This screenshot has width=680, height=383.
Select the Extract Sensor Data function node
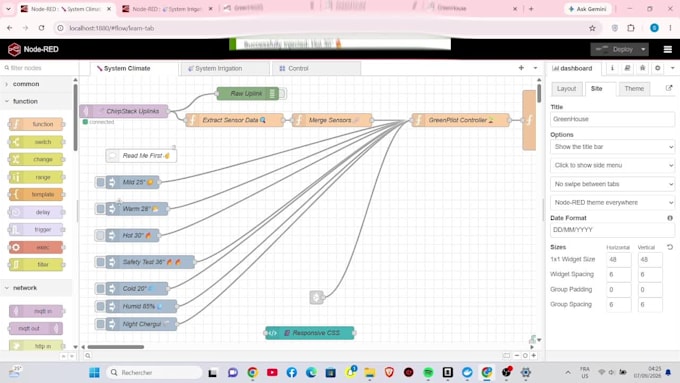click(235, 120)
